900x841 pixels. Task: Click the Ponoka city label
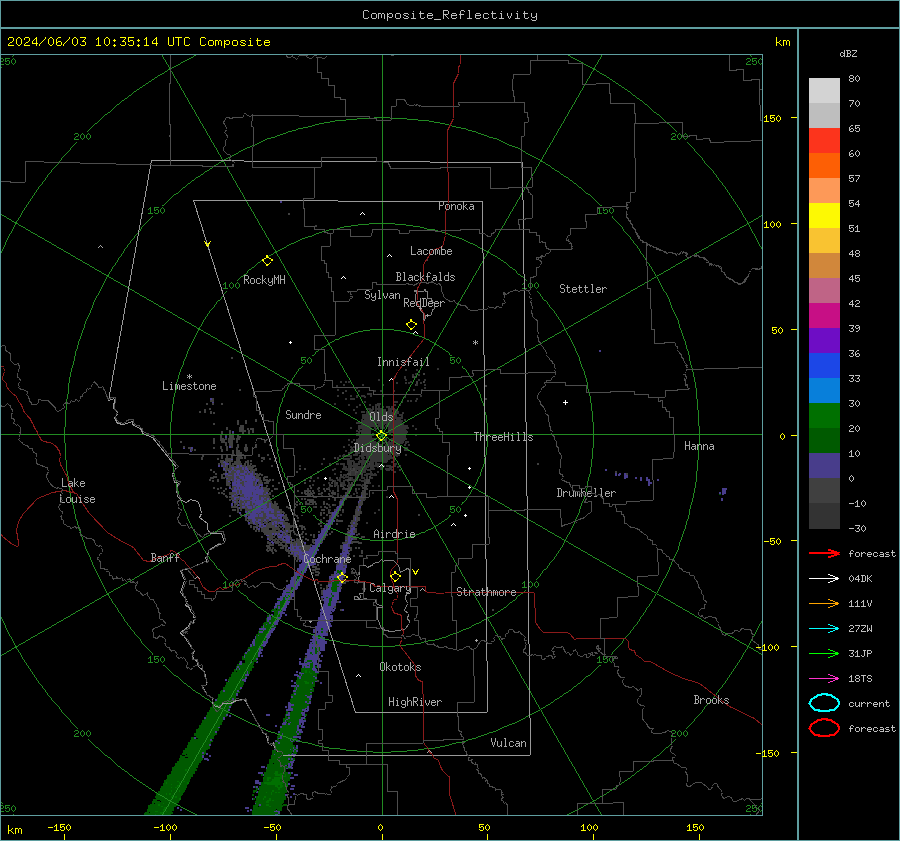[x=456, y=206]
